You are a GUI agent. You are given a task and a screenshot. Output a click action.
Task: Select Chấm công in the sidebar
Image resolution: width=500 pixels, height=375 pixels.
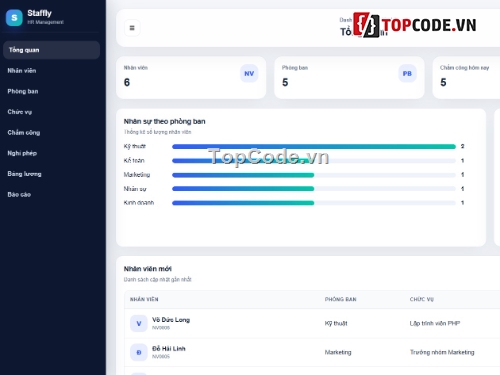[51, 133]
